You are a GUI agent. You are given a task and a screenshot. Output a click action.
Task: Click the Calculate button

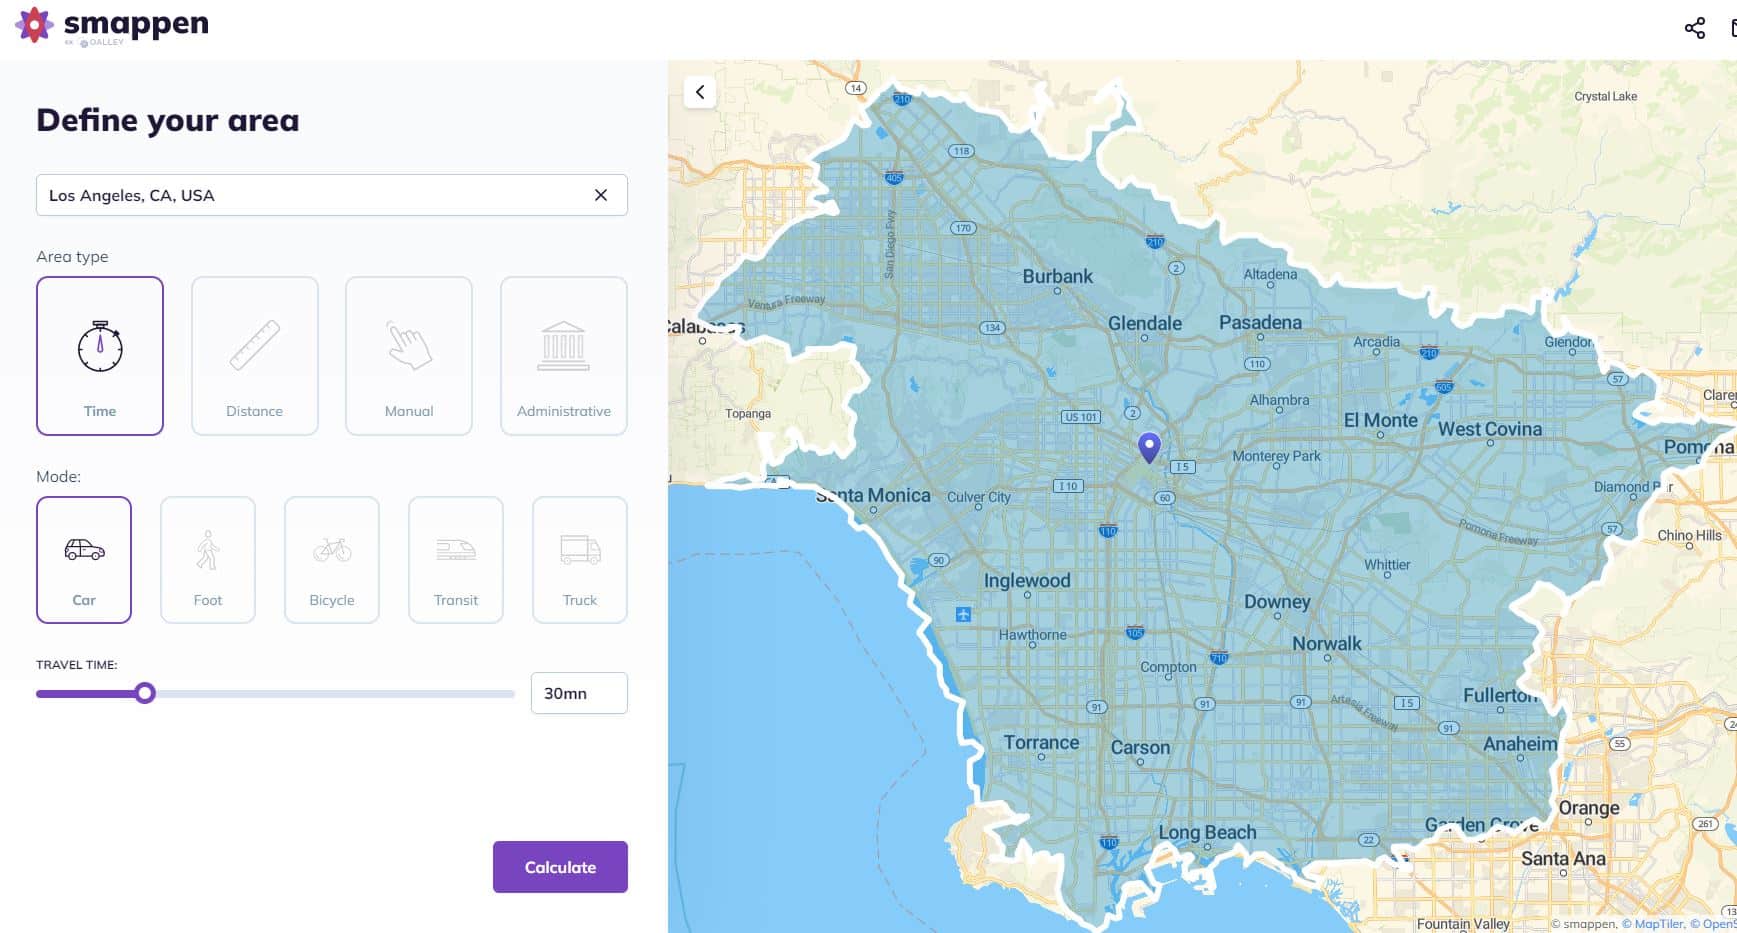coord(560,867)
